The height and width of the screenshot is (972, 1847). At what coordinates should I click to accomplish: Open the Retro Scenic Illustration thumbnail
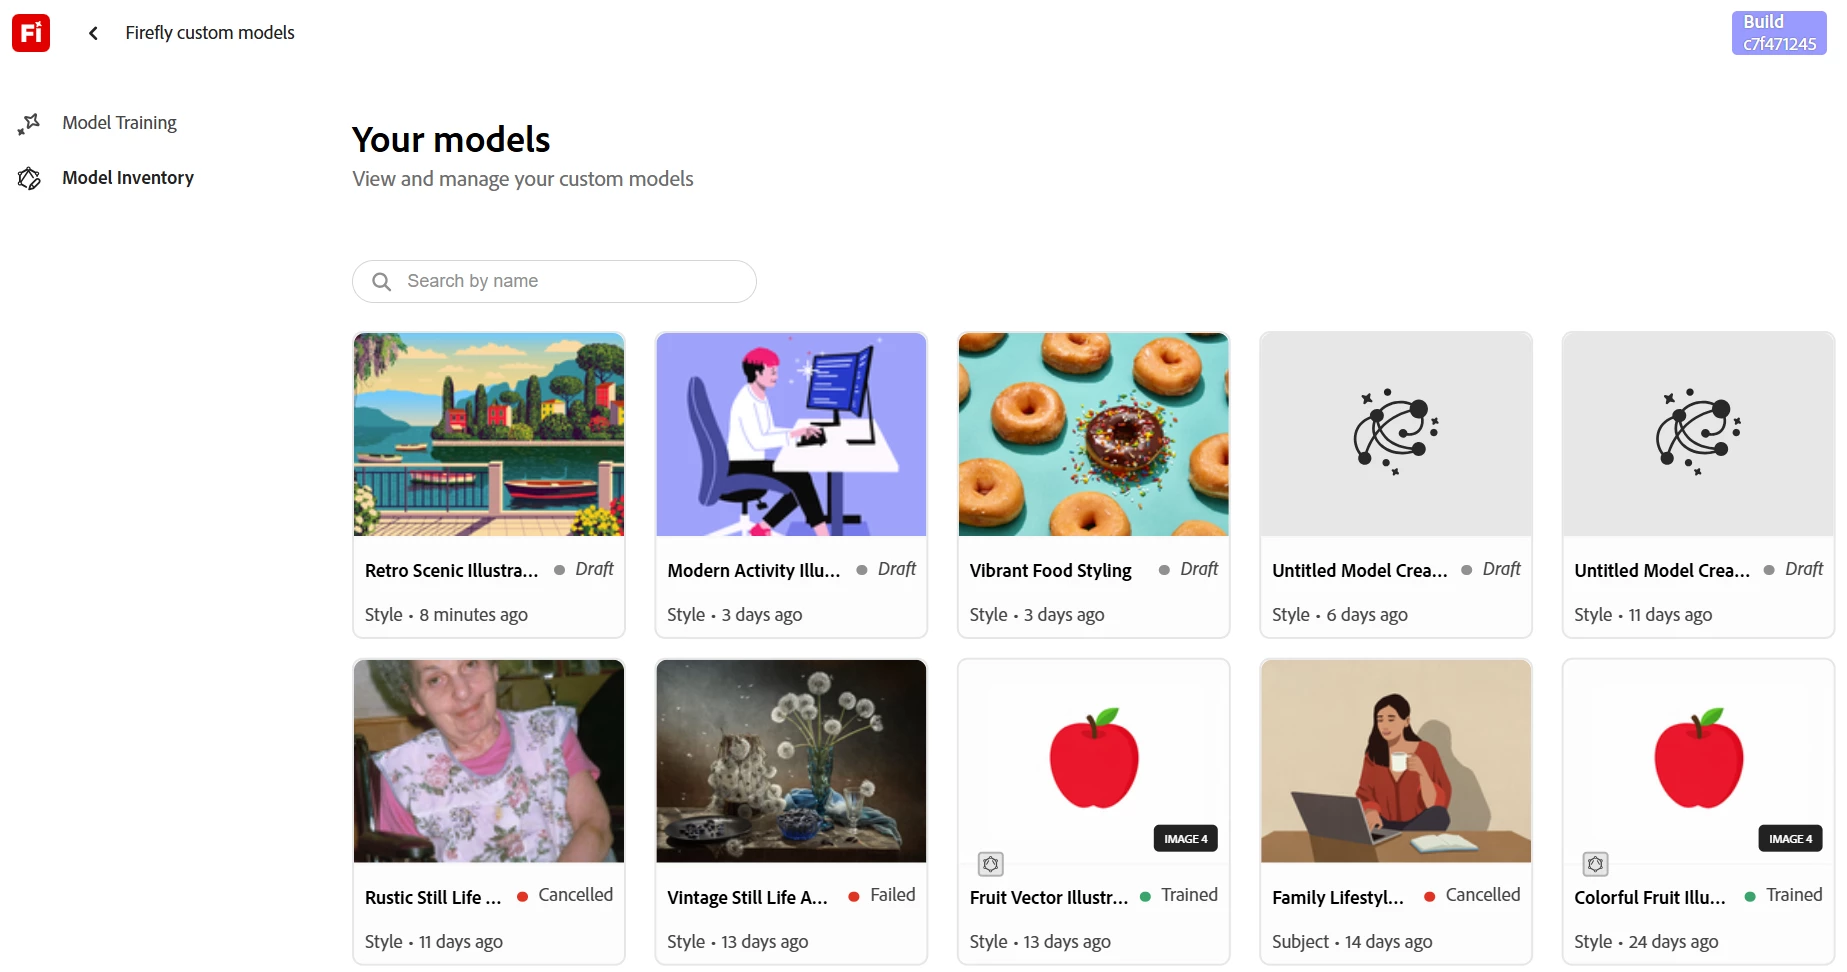[489, 435]
